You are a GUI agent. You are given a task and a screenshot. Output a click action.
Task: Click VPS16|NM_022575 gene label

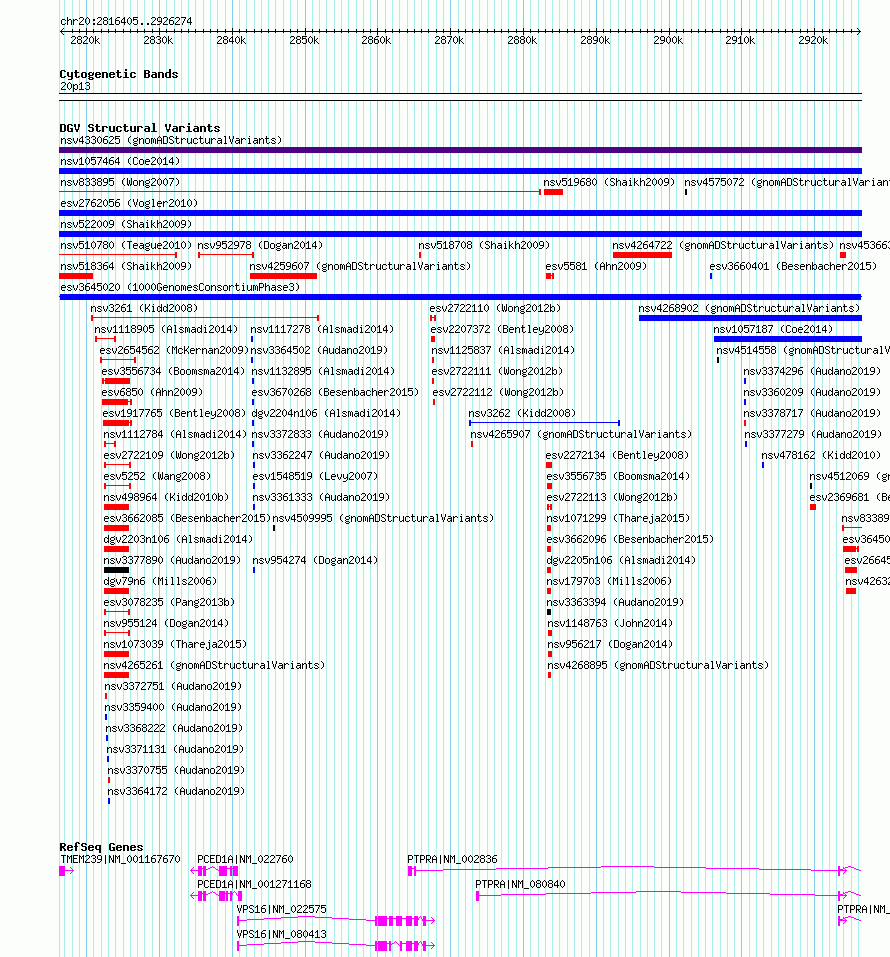pyautogui.click(x=281, y=909)
